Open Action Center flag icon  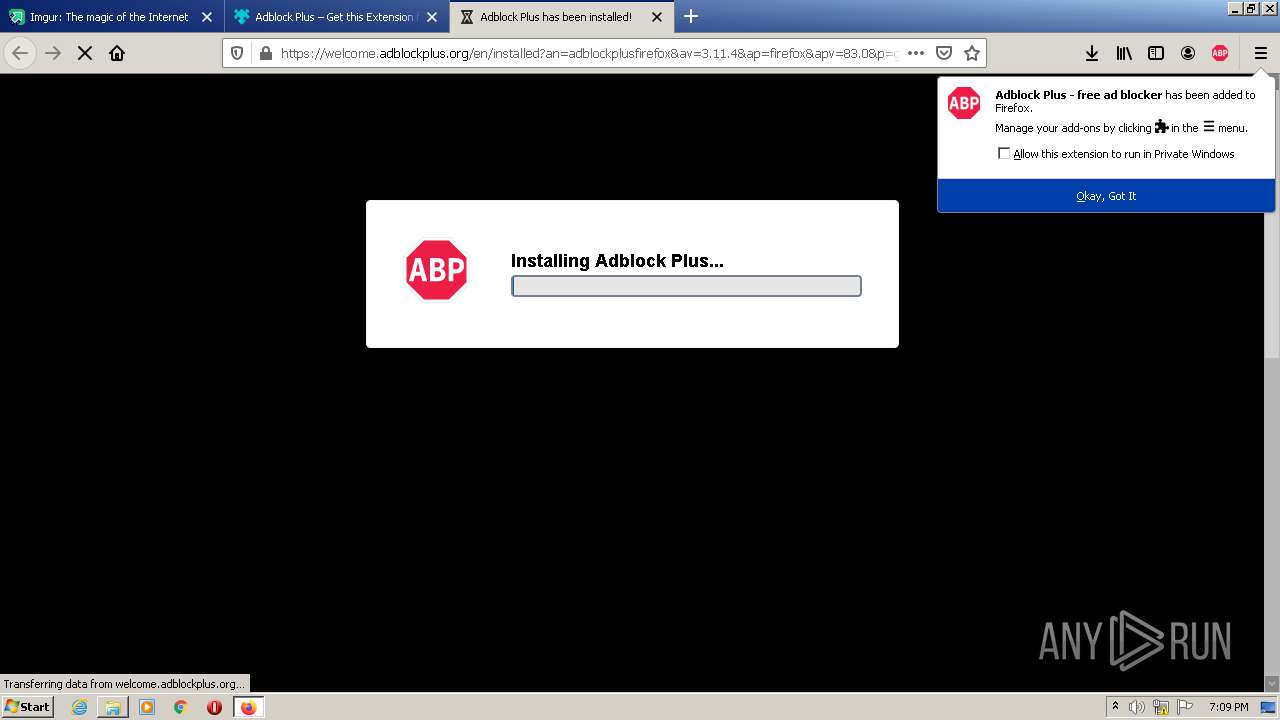click(x=1185, y=707)
